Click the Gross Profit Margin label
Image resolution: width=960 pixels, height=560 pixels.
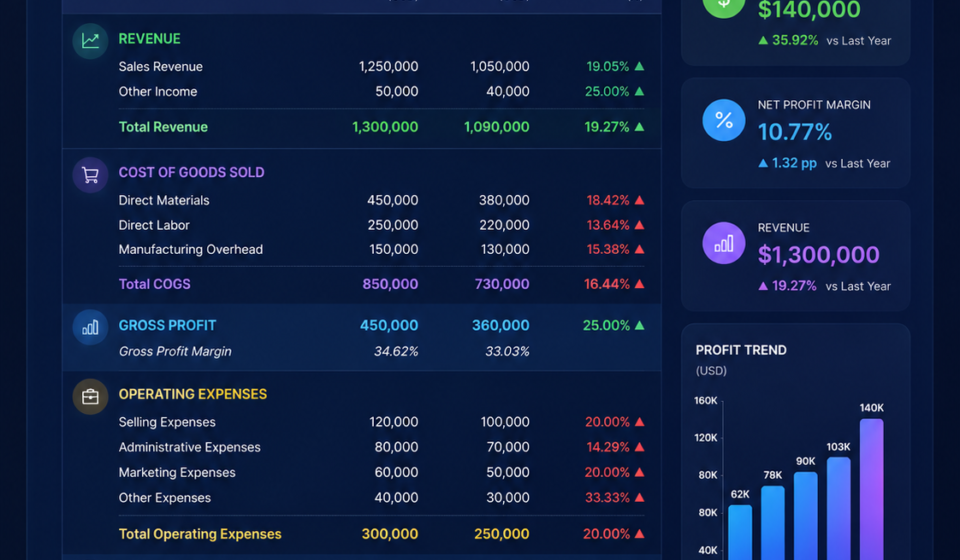click(175, 351)
